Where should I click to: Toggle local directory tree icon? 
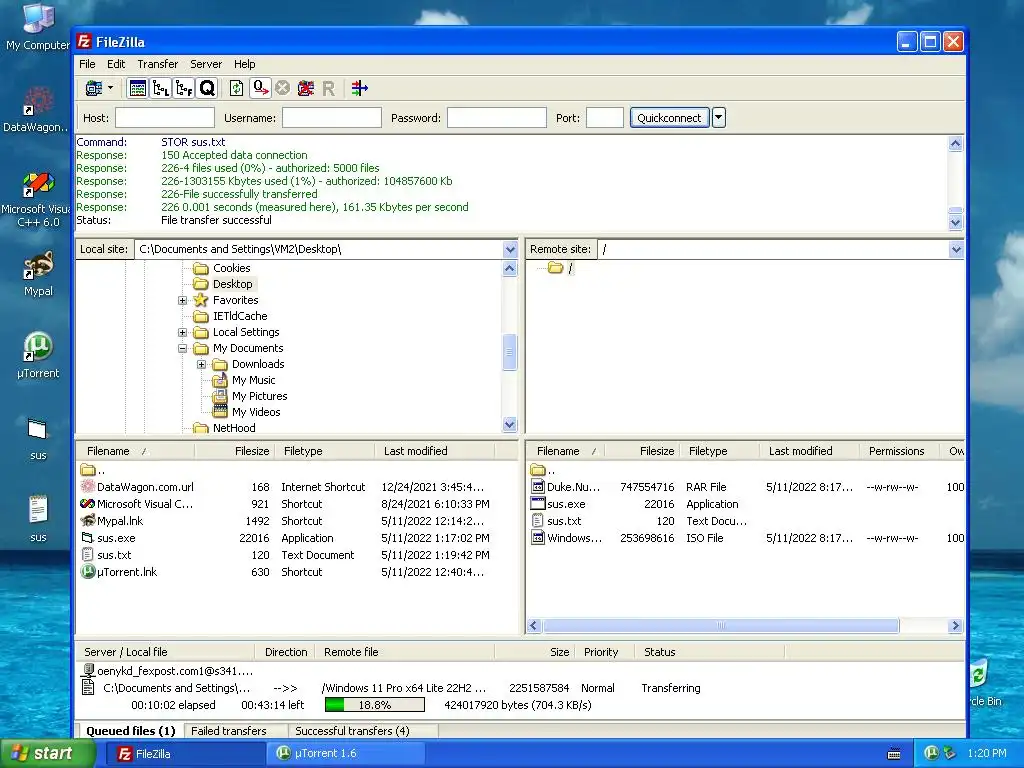[161, 88]
